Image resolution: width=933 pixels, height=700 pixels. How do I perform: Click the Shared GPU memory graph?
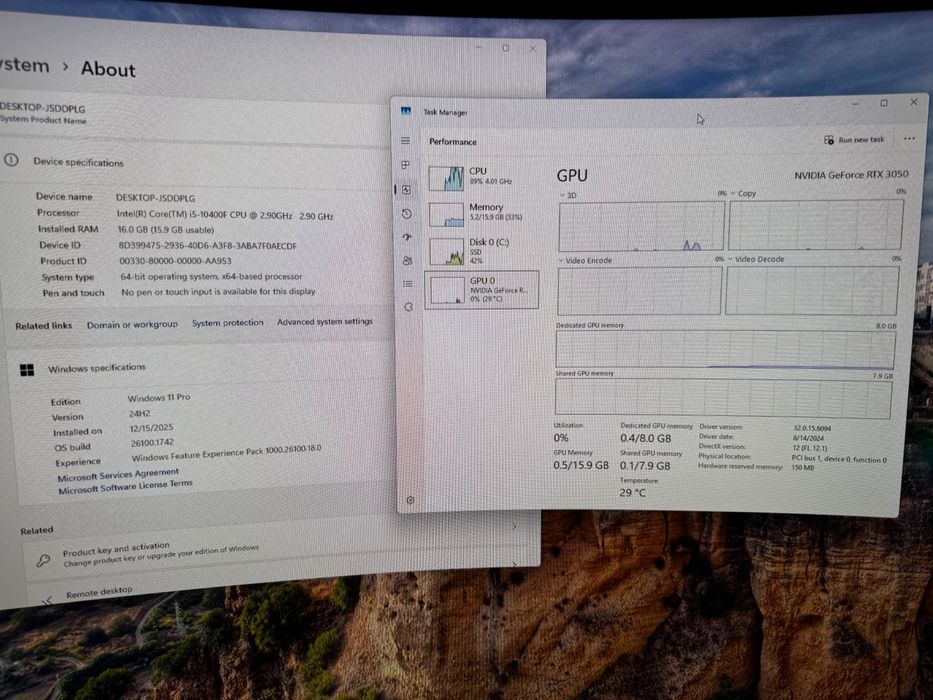(x=724, y=397)
